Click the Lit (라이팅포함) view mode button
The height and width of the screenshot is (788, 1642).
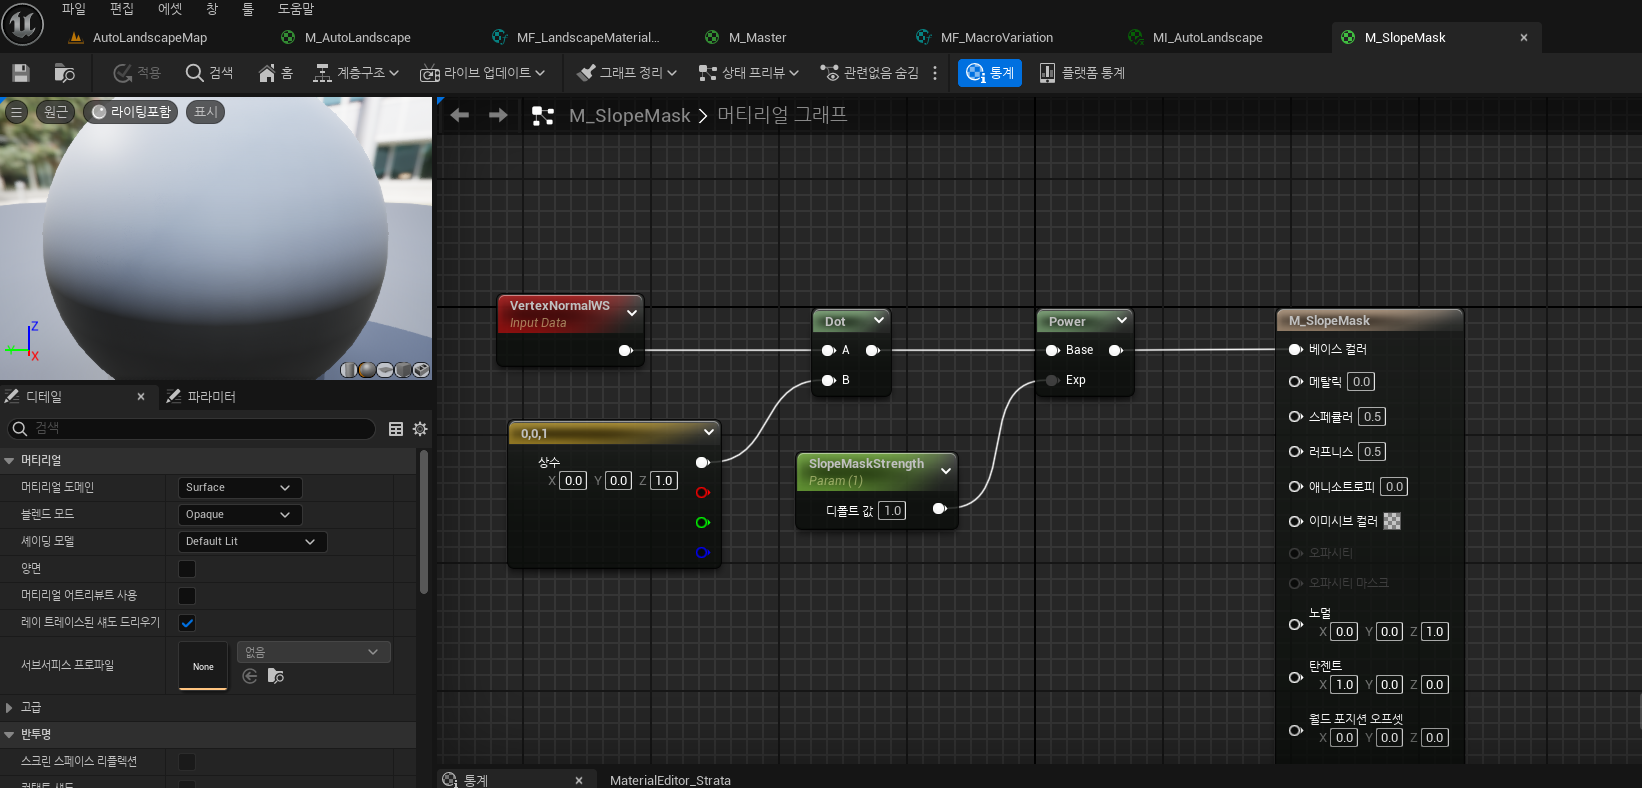pyautogui.click(x=131, y=112)
